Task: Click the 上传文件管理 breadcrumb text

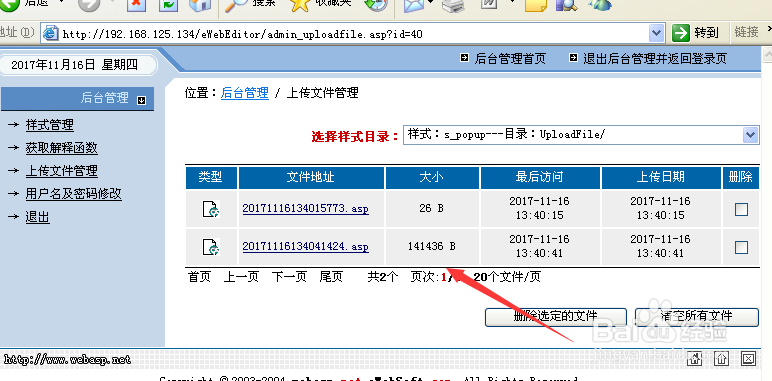Action: click(x=322, y=93)
